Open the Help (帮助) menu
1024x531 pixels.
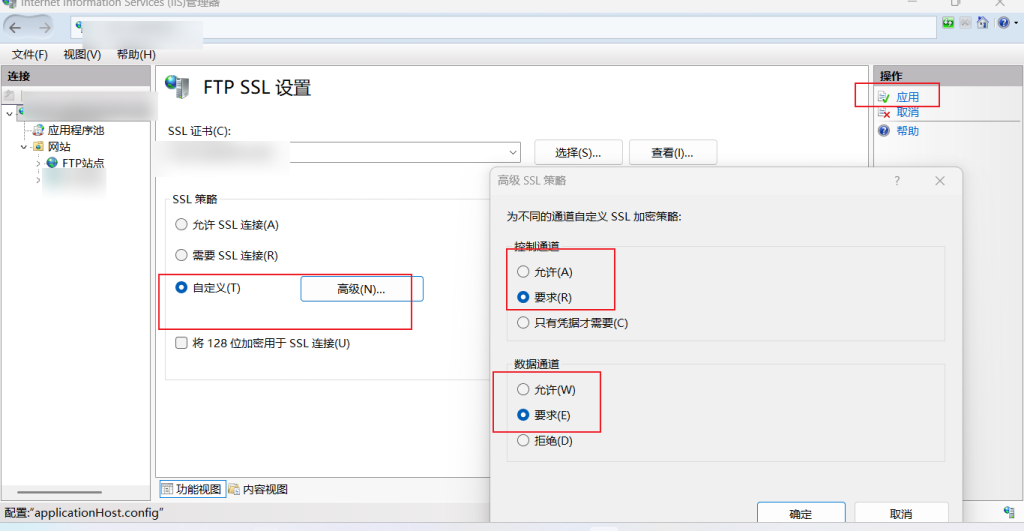(x=136, y=55)
